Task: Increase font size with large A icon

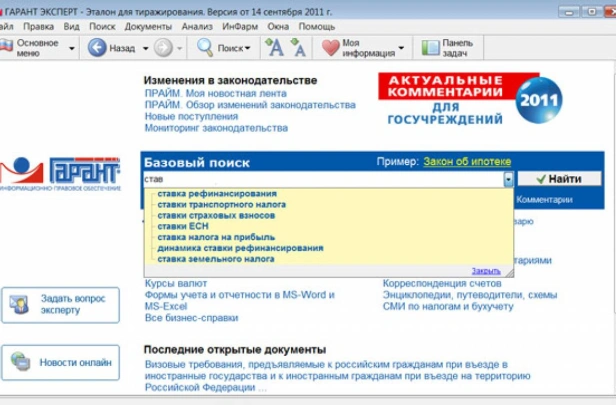Action: pyautogui.click(x=275, y=48)
